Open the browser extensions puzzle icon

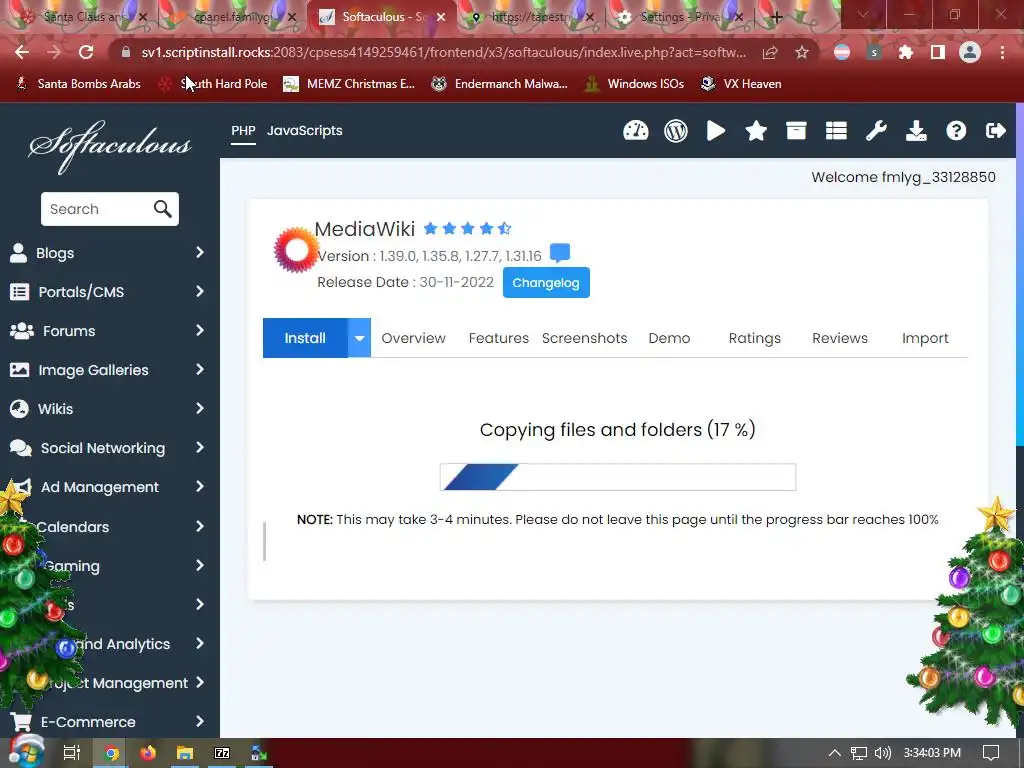coord(906,52)
